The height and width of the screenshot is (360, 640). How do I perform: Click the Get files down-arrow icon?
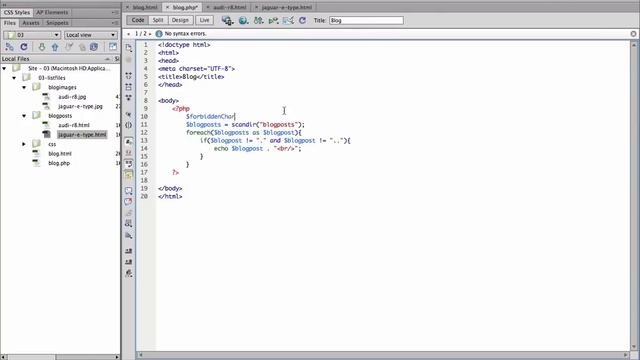click(42, 47)
